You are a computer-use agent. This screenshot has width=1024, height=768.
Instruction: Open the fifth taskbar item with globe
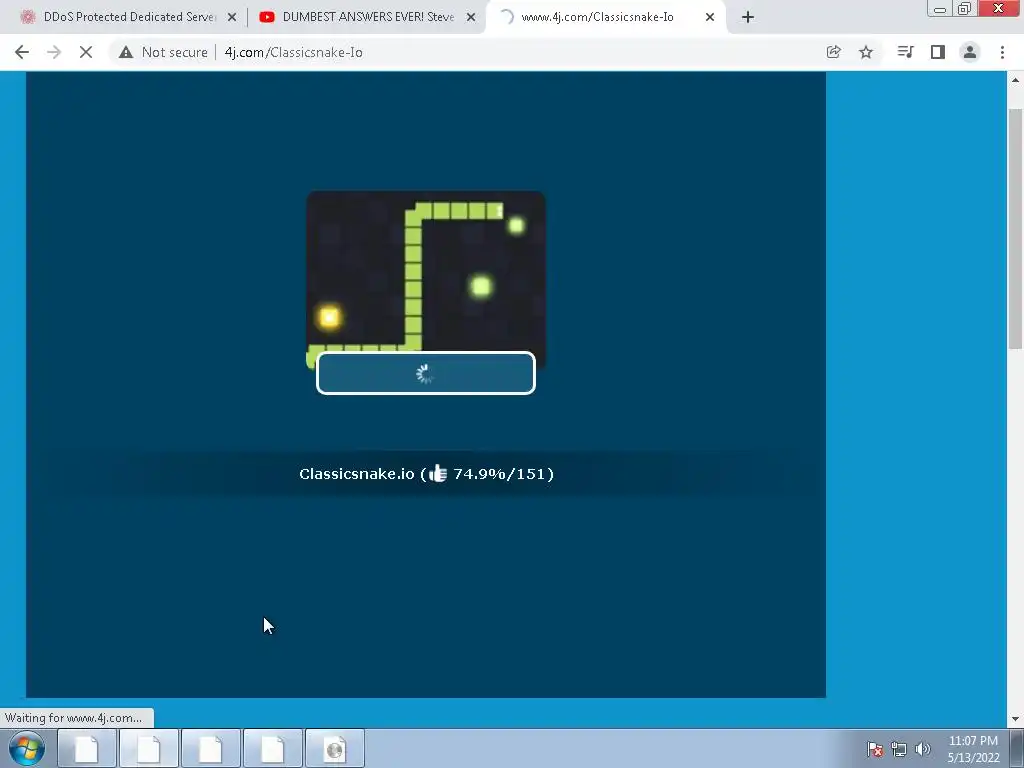click(334, 748)
